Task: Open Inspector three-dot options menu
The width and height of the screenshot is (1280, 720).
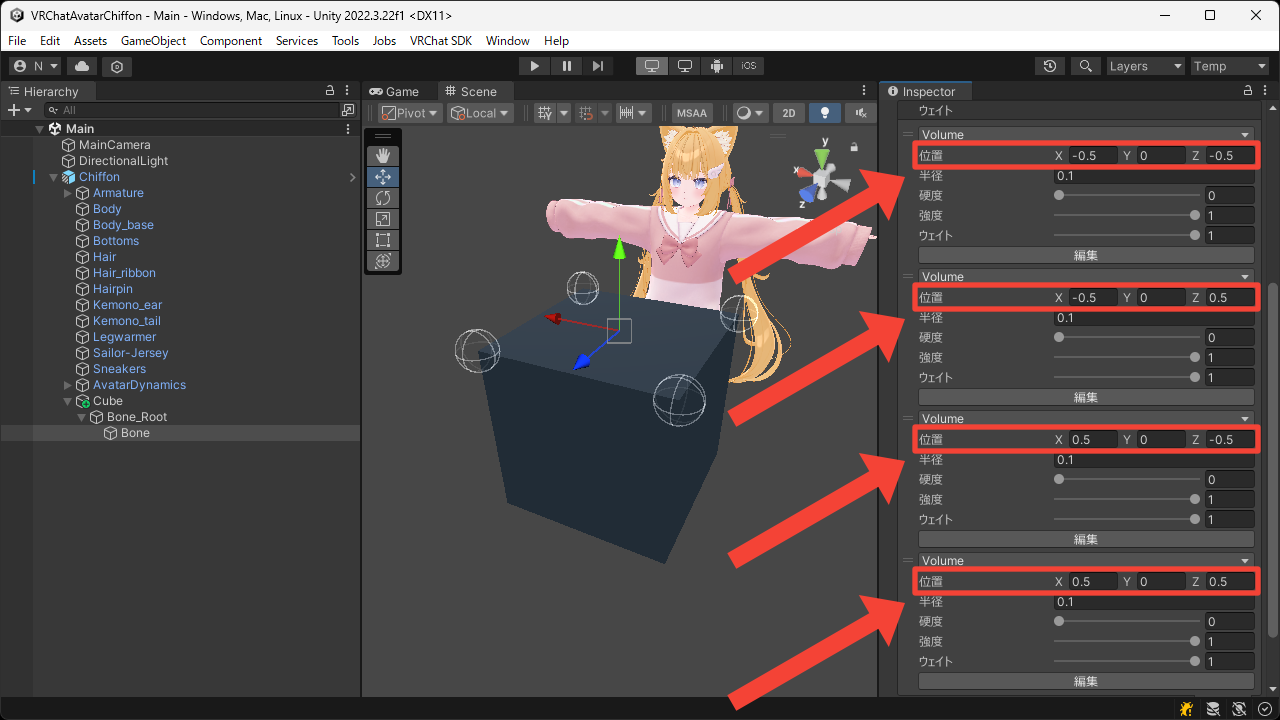Action: [x=1265, y=91]
